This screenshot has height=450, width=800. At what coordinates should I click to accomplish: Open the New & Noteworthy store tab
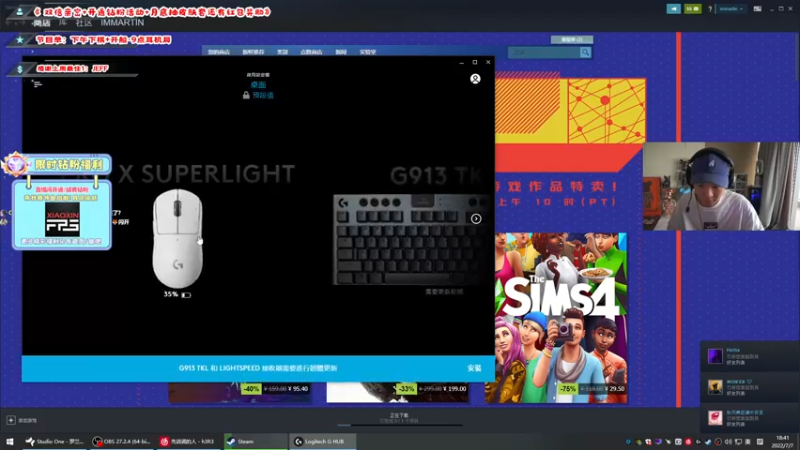point(253,52)
